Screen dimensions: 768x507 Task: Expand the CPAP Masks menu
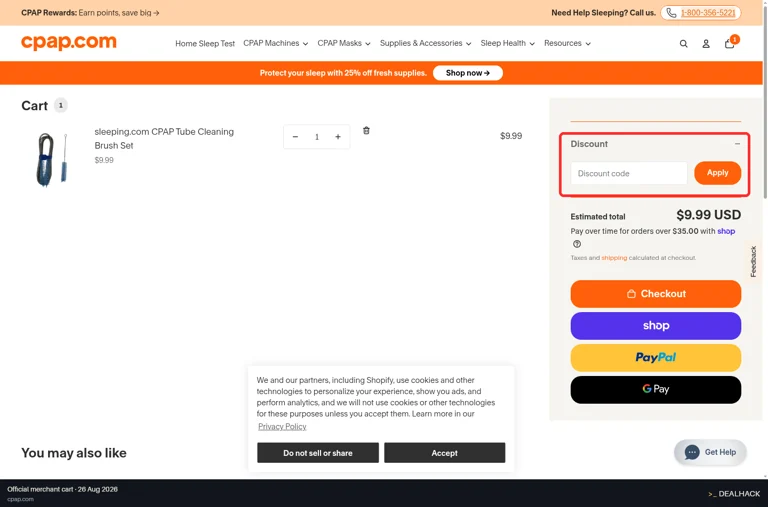[344, 43]
